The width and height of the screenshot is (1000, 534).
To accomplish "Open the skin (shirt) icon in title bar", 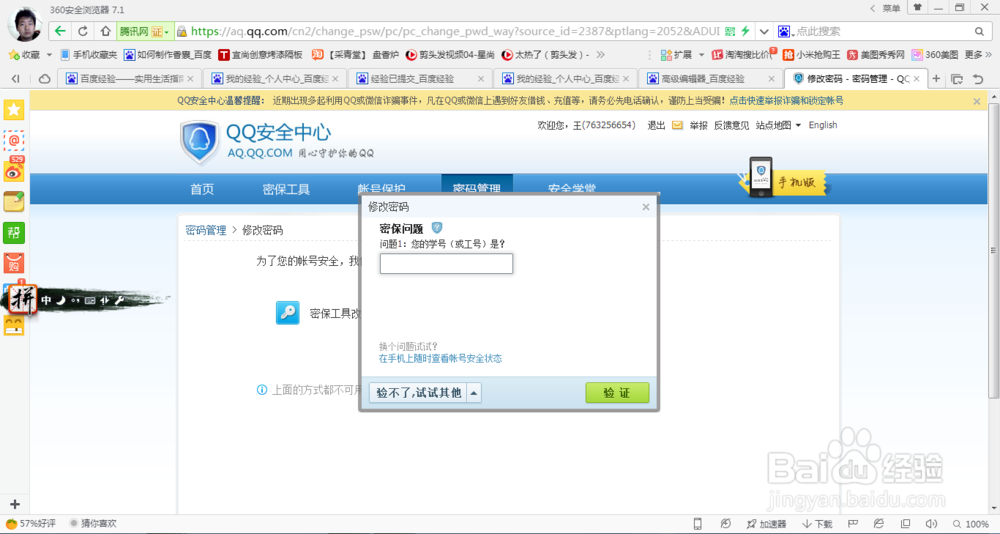I will (918, 8).
